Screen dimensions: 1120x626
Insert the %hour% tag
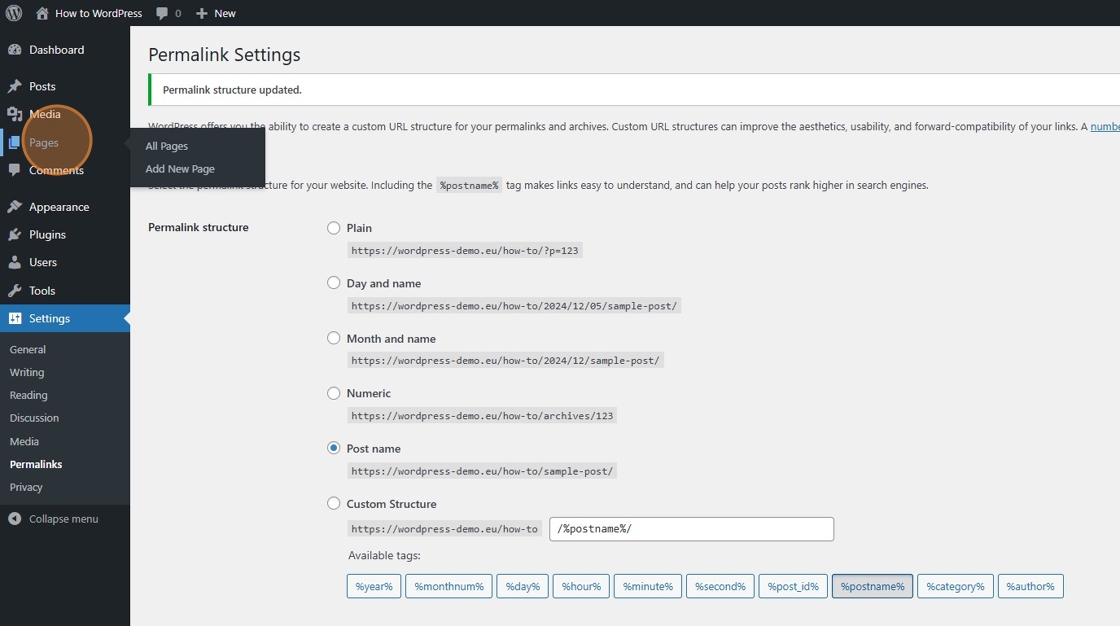point(581,586)
